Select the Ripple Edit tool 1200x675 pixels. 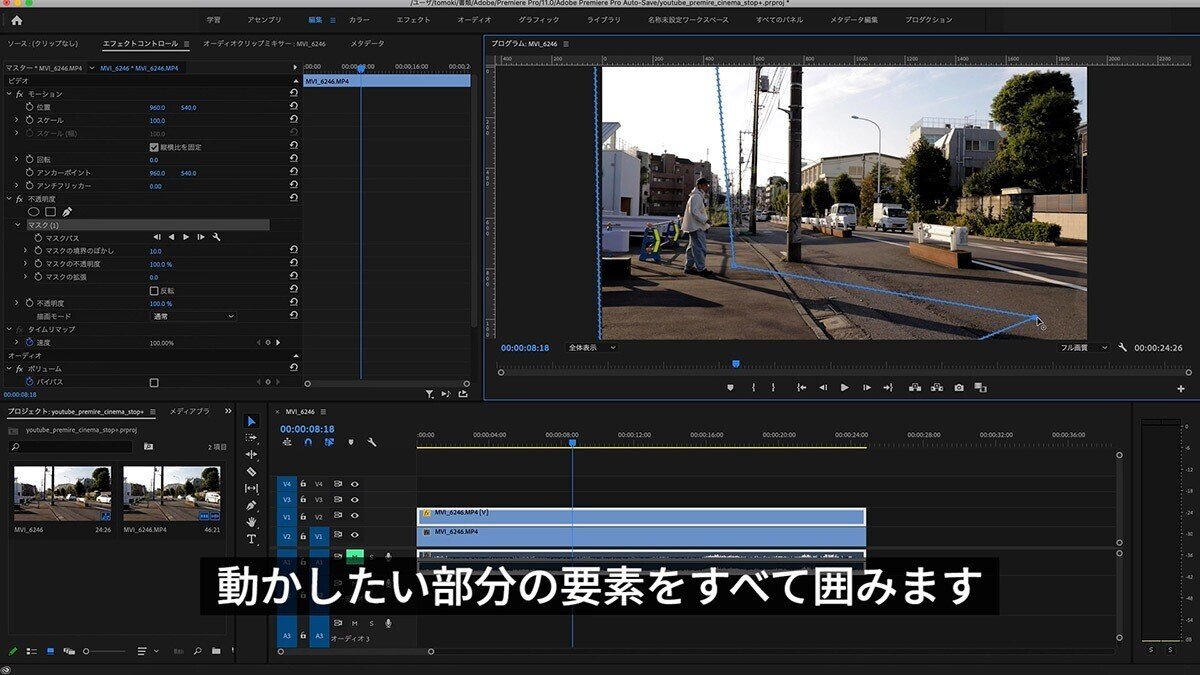[x=251, y=455]
